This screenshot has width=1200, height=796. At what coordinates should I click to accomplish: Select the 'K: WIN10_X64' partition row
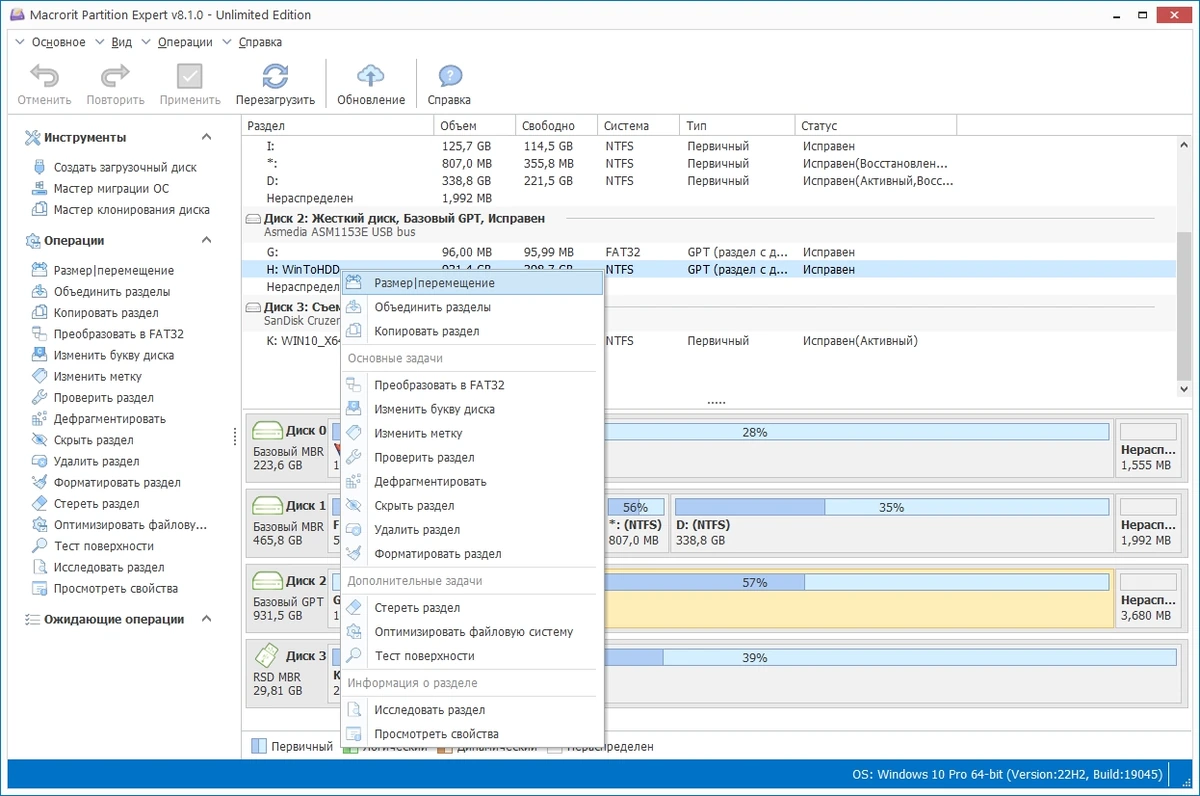click(710, 341)
